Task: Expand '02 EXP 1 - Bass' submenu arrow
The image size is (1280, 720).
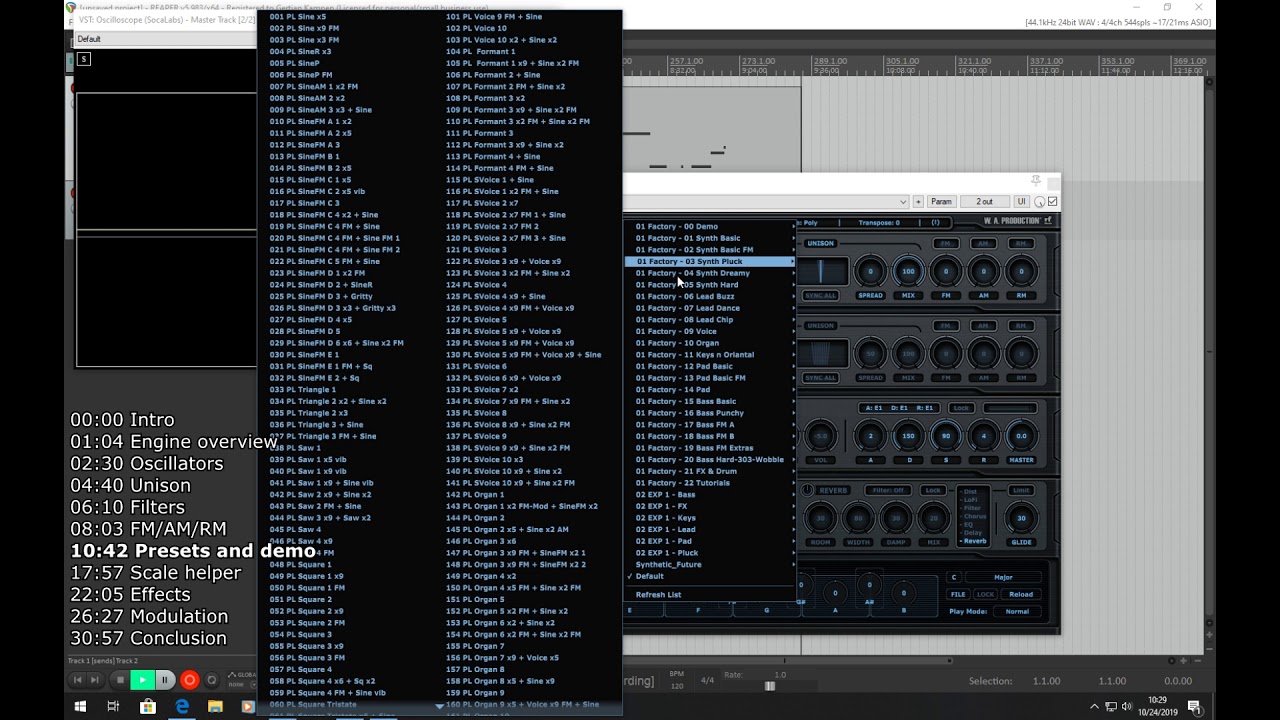Action: (x=793, y=494)
